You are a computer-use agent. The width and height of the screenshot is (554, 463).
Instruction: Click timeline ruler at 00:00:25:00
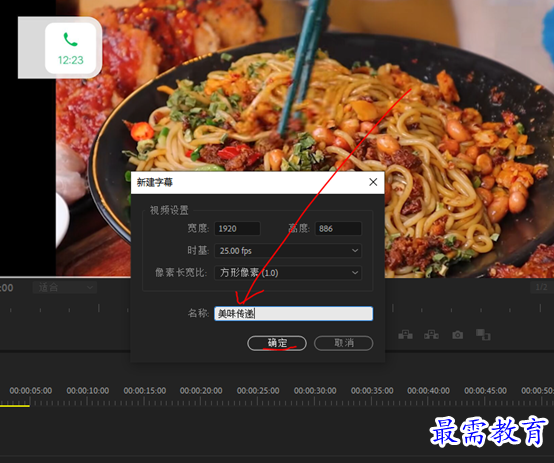click(x=258, y=391)
